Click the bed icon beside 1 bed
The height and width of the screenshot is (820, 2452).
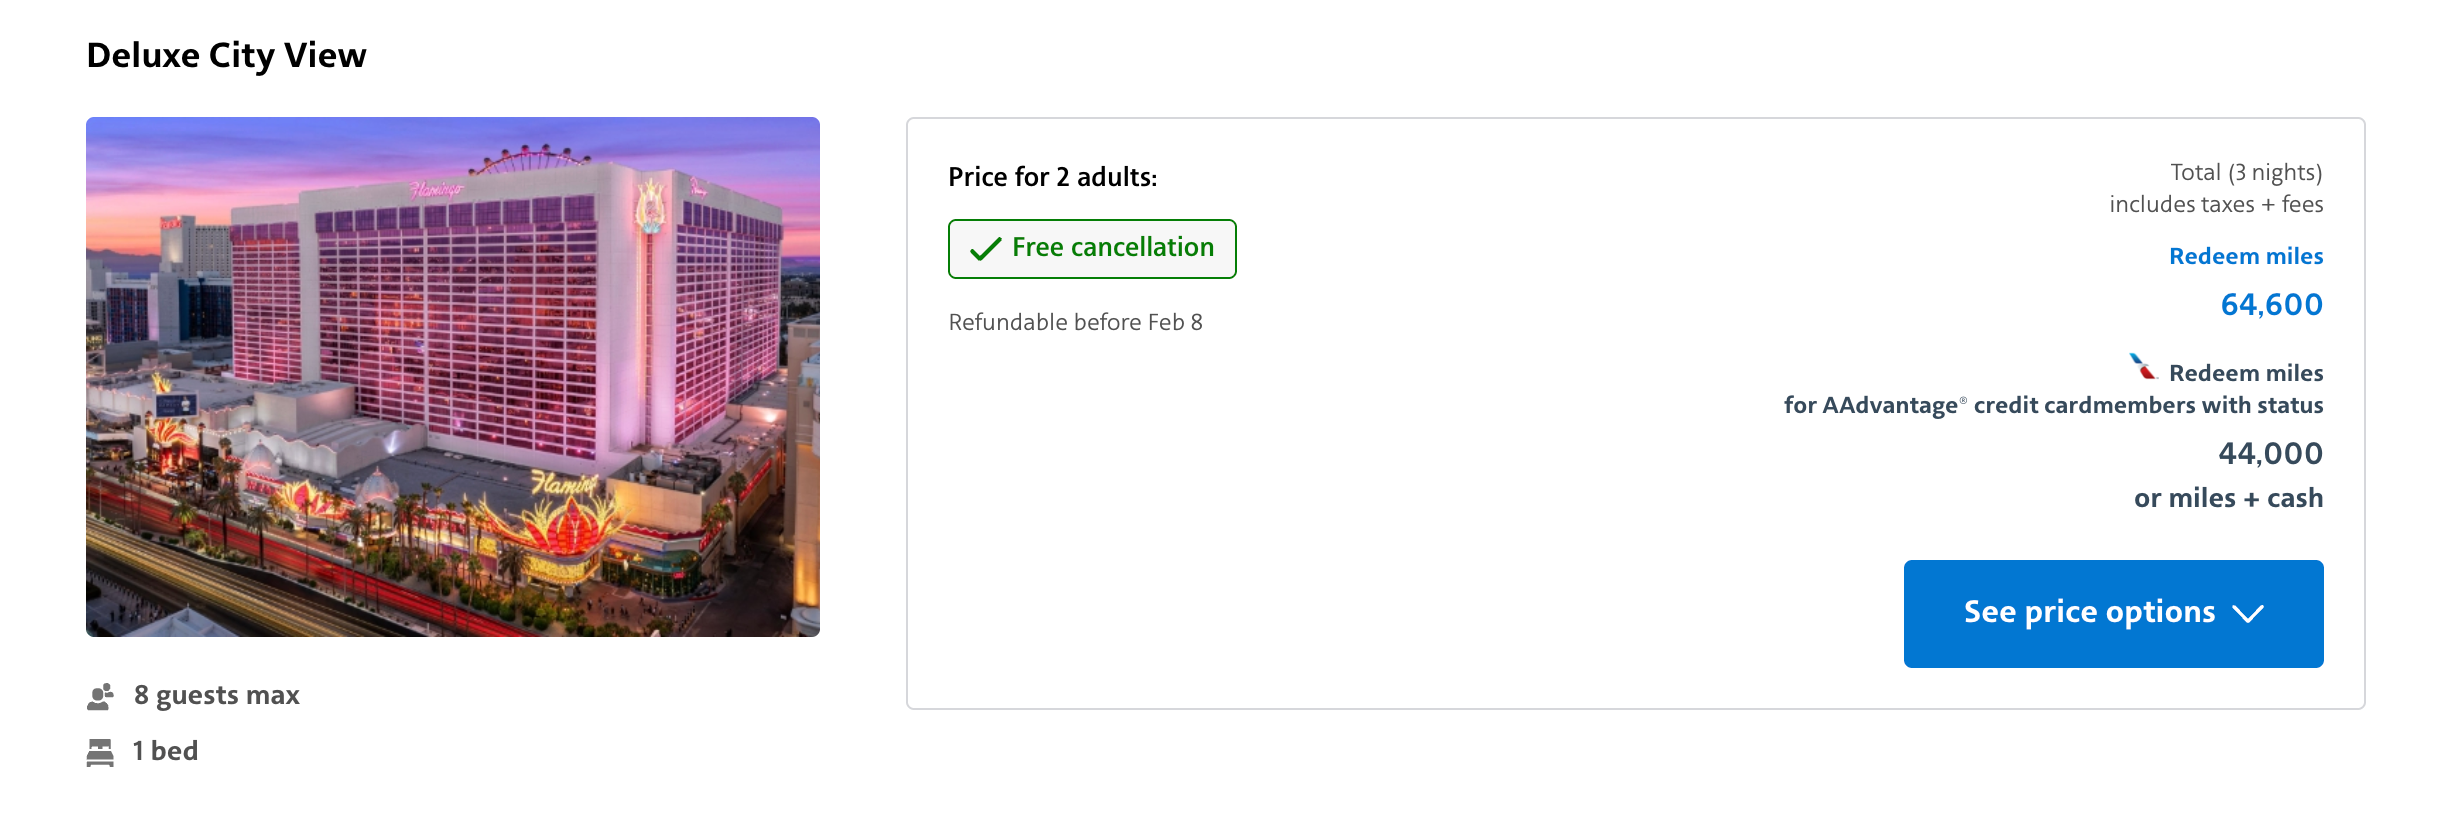100,752
